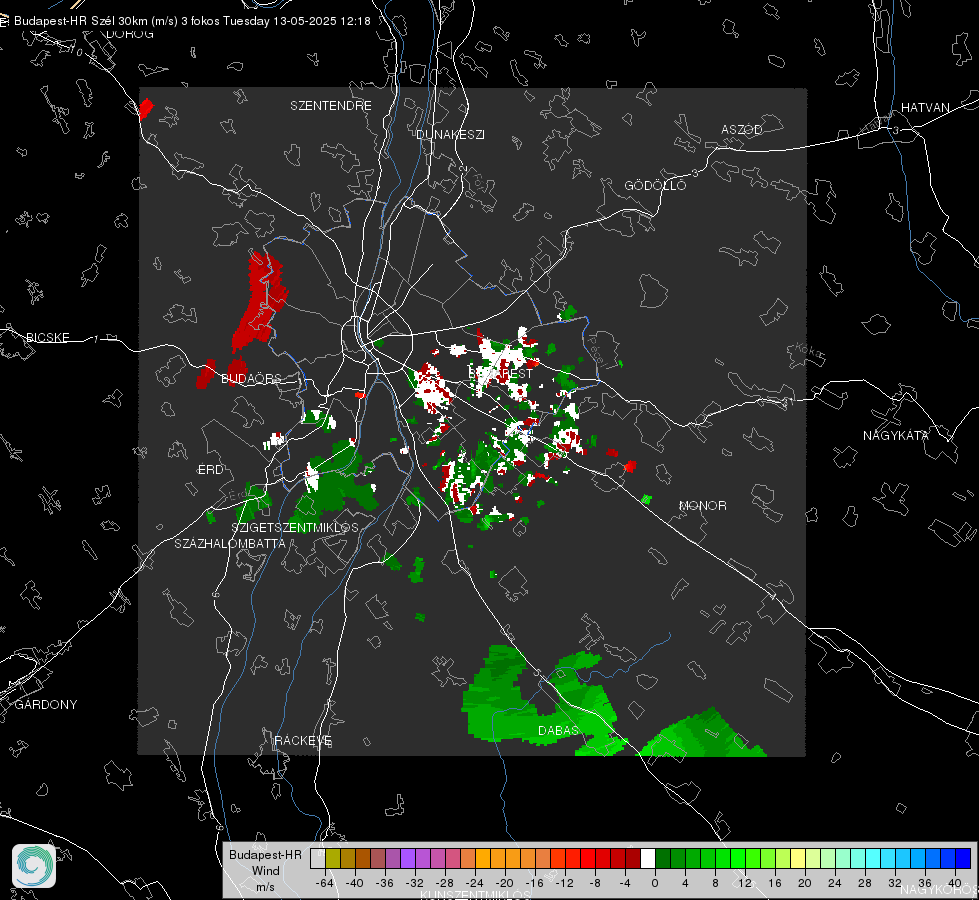Click the GÖDÖLLŐ town label
The image size is (979, 900).
[655, 185]
